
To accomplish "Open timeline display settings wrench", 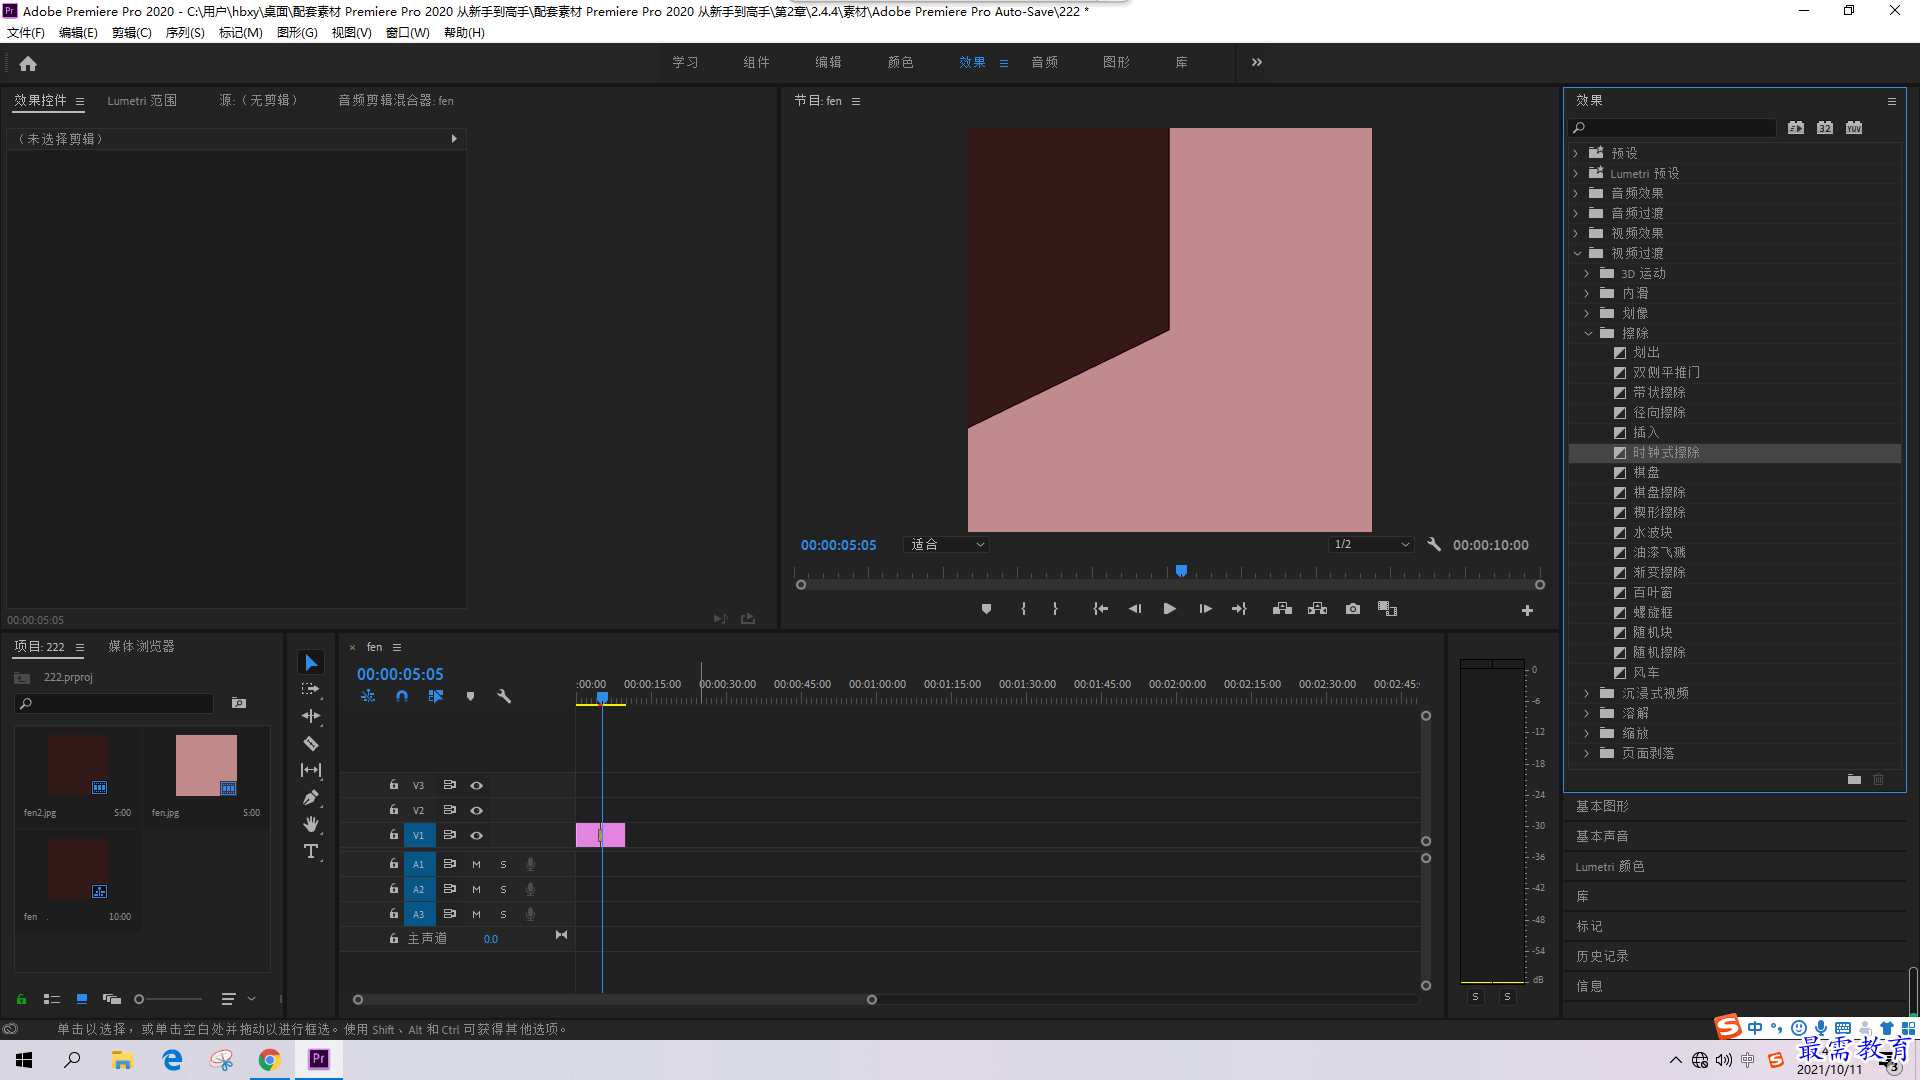I will 504,696.
